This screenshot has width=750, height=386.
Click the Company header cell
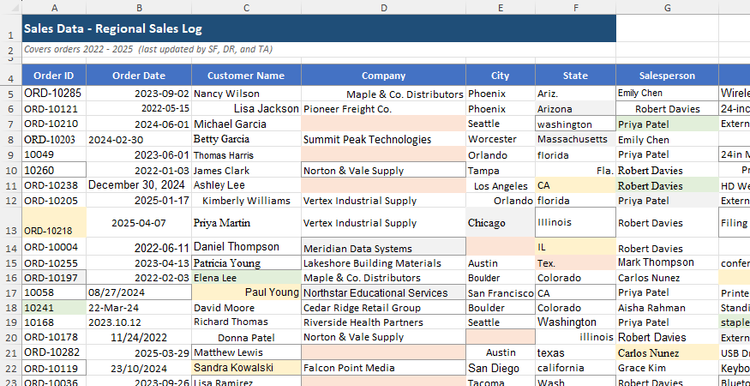[x=383, y=76]
